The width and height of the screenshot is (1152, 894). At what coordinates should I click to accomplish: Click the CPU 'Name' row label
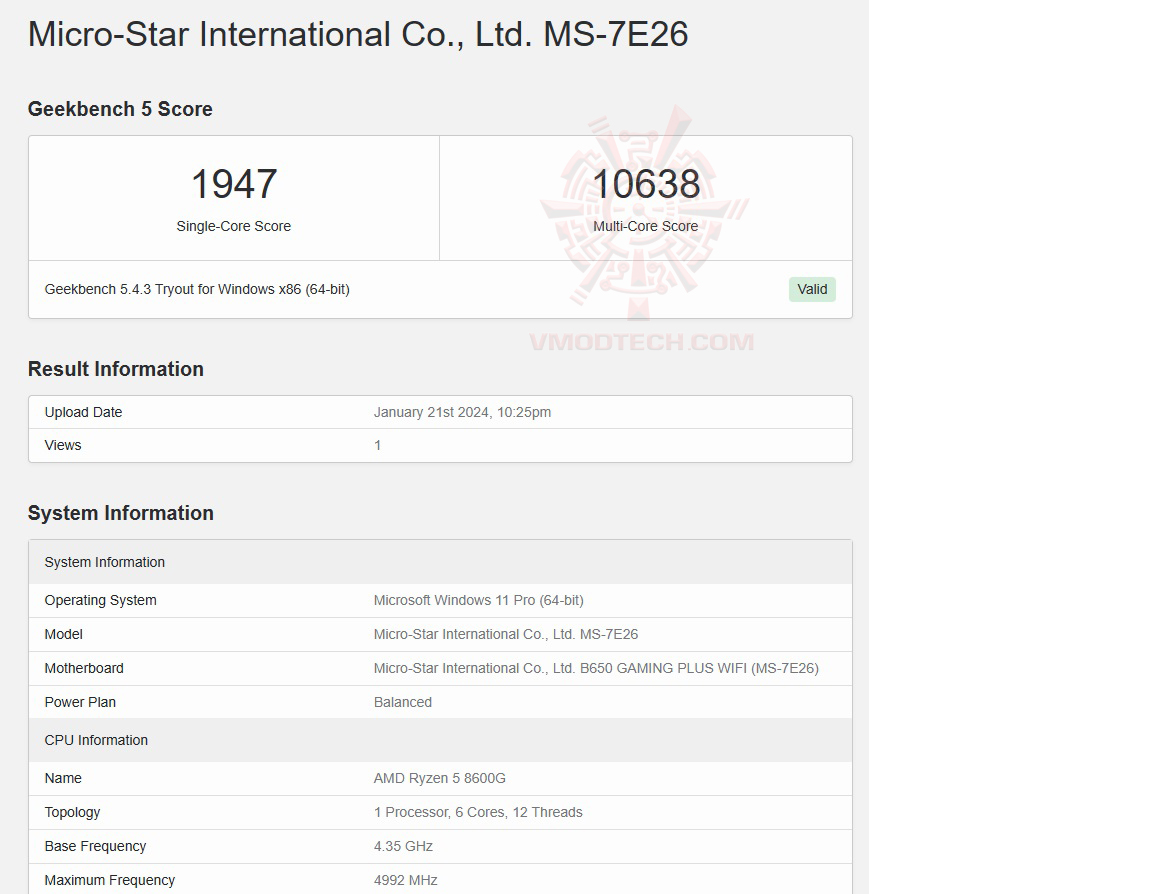(62, 778)
